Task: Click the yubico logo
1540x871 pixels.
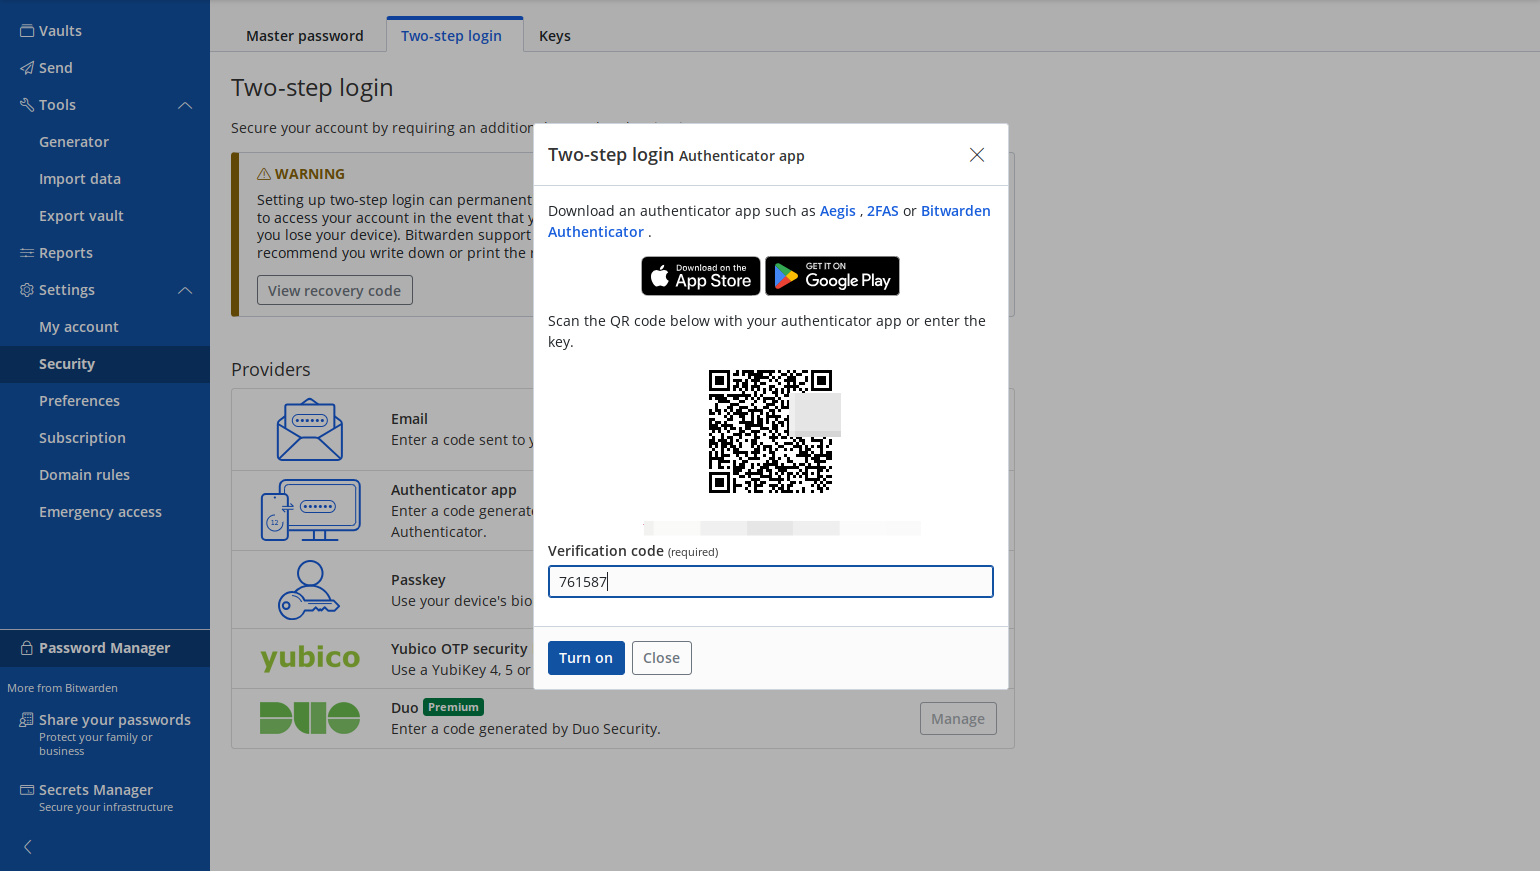Action: (310, 658)
